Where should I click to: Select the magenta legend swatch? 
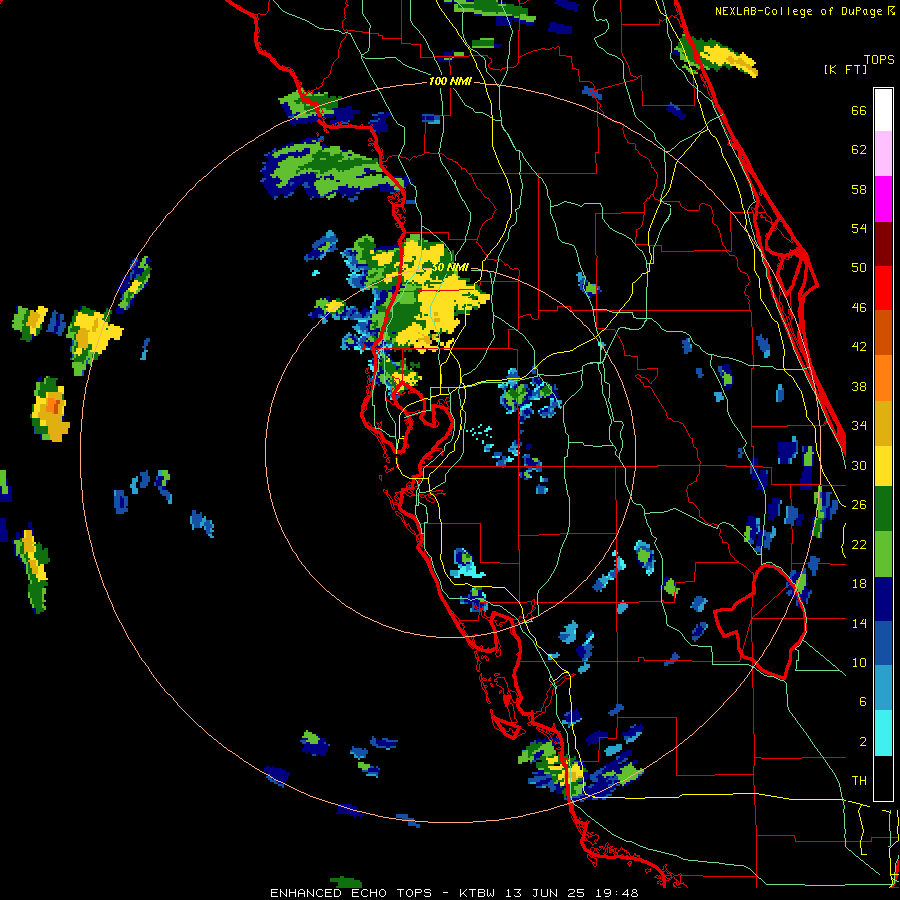[883, 199]
